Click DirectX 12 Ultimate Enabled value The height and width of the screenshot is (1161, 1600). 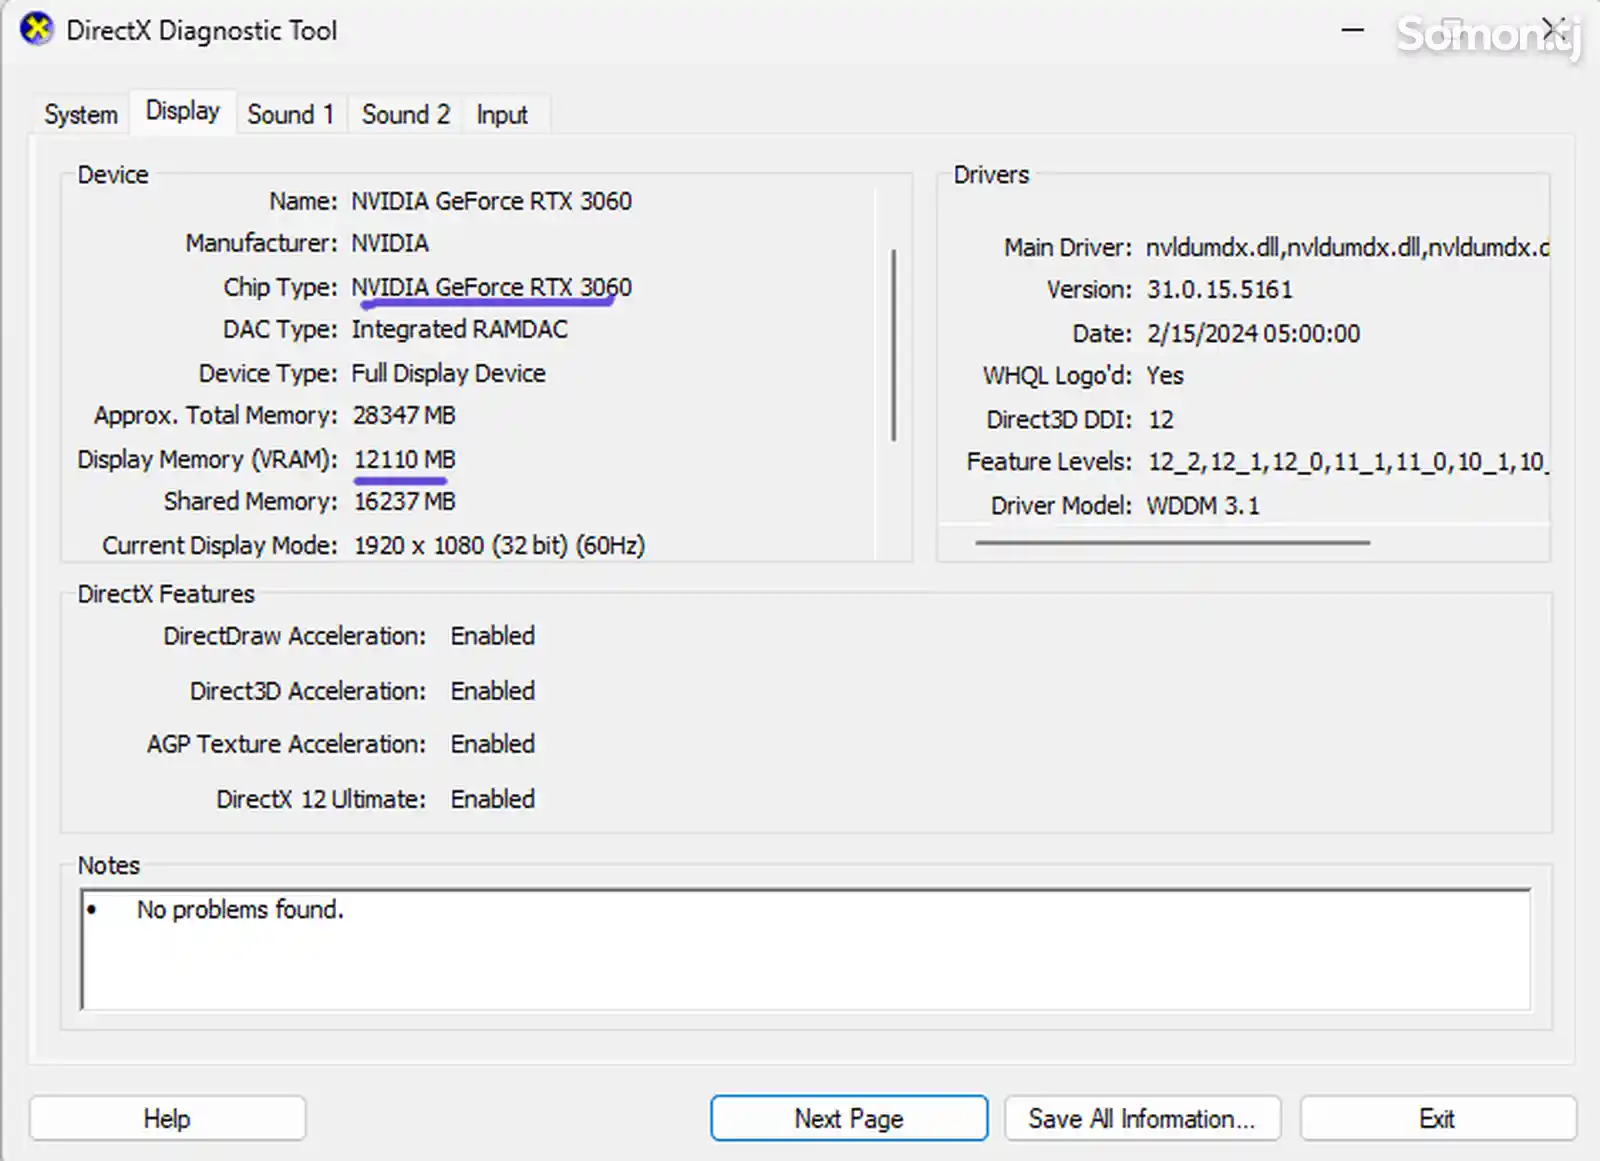click(x=492, y=798)
